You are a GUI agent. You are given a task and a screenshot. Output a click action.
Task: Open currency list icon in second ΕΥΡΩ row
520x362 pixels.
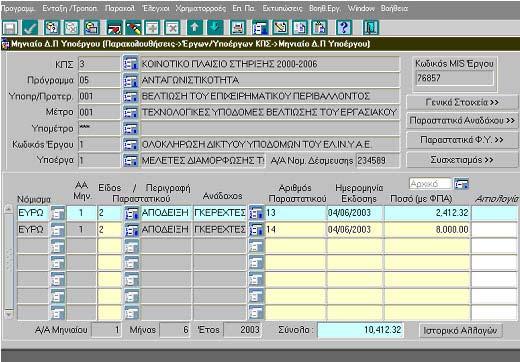[58, 229]
